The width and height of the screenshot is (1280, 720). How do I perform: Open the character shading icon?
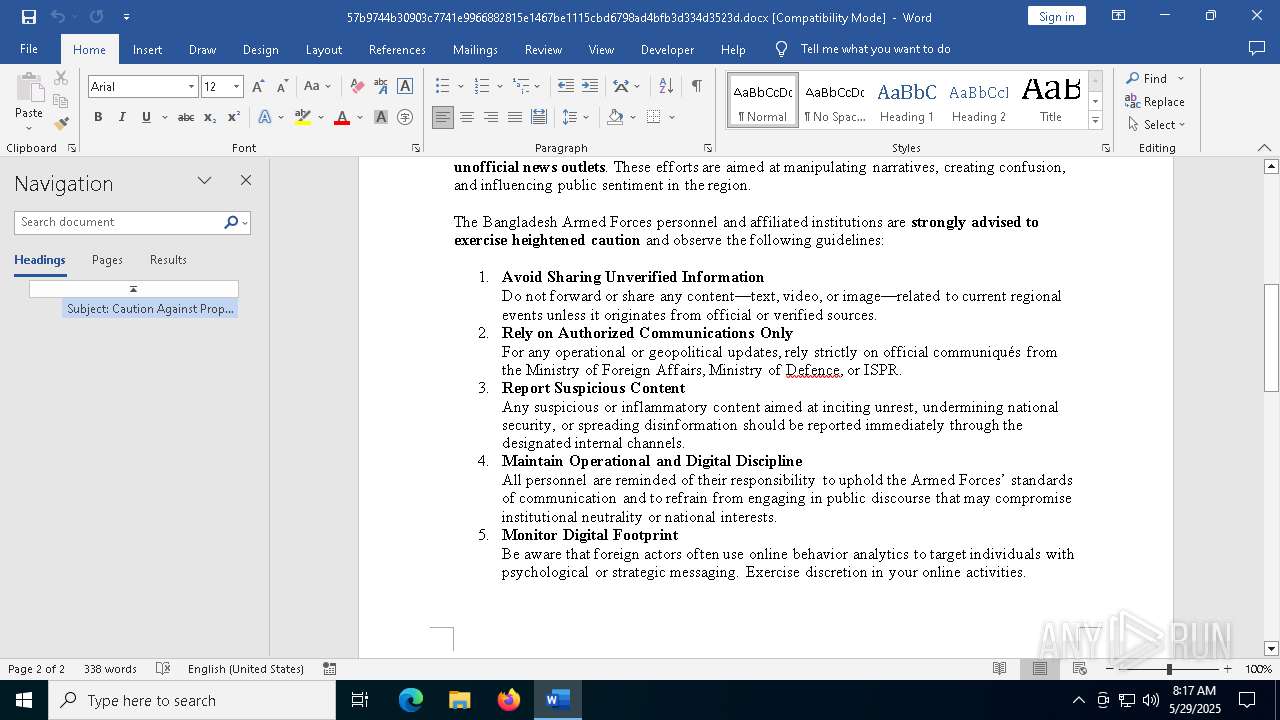[x=381, y=117]
